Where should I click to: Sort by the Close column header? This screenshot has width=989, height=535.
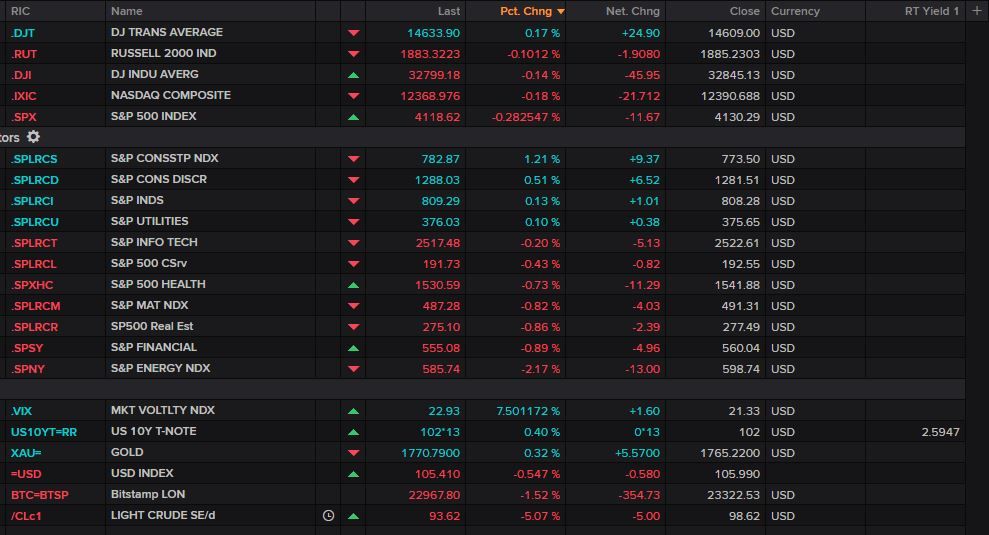(x=744, y=11)
